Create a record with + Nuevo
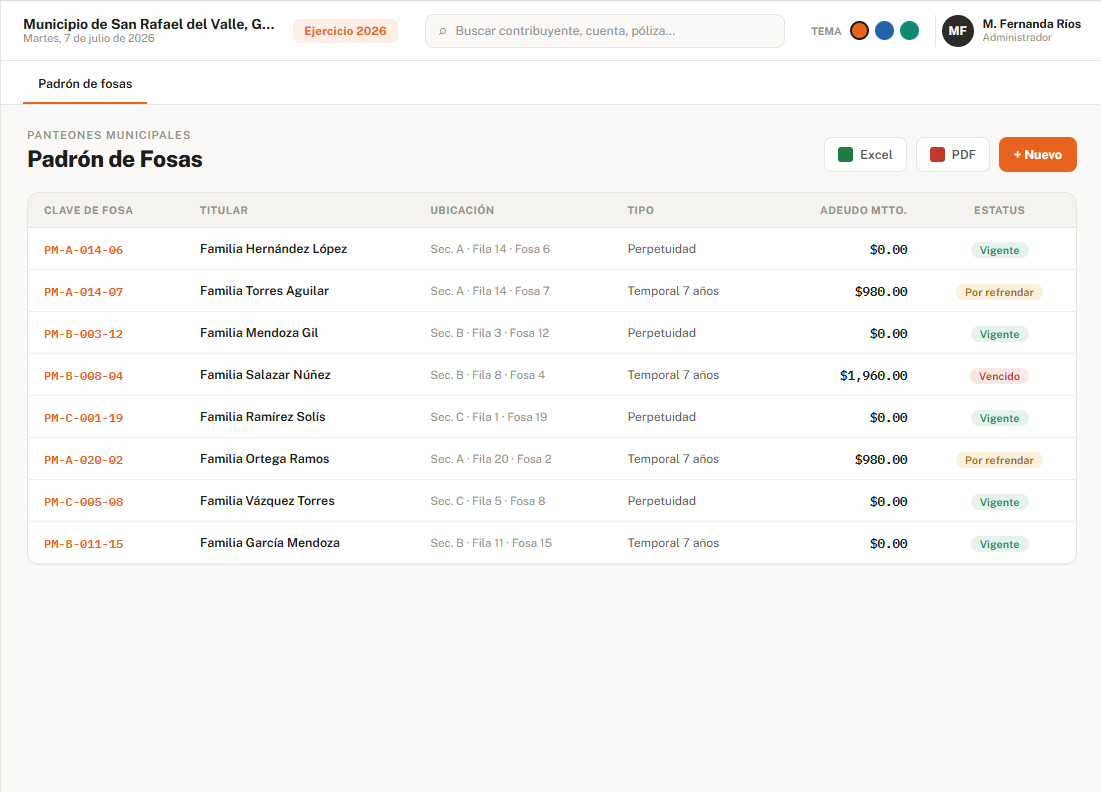 [x=1038, y=154]
